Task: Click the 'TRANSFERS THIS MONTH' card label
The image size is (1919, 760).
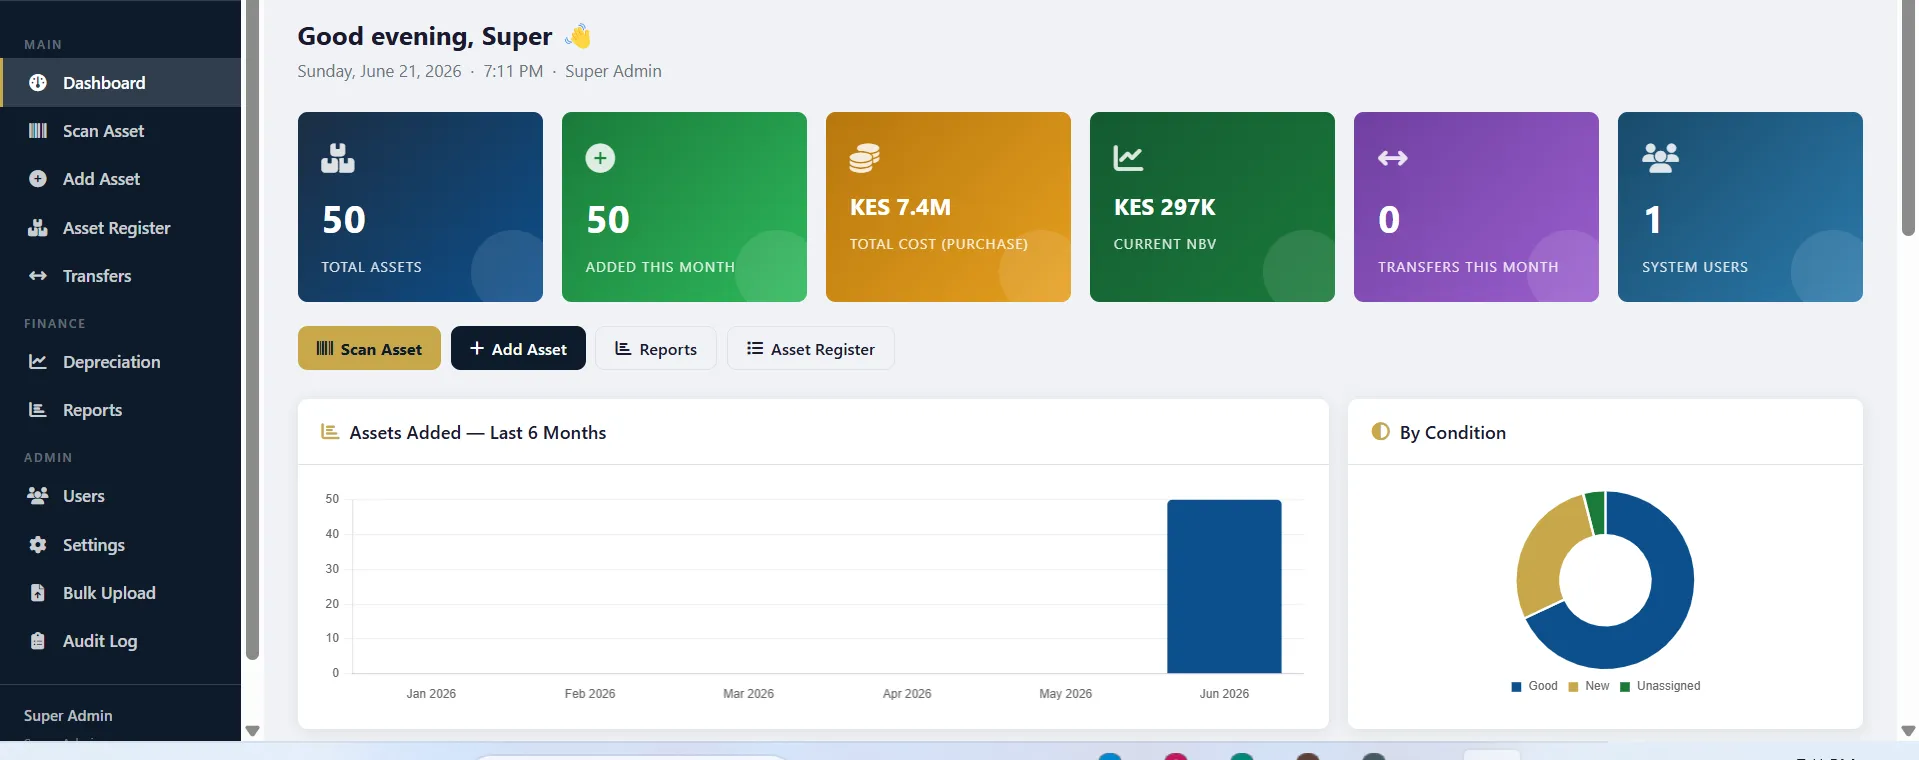Action: 1468,267
